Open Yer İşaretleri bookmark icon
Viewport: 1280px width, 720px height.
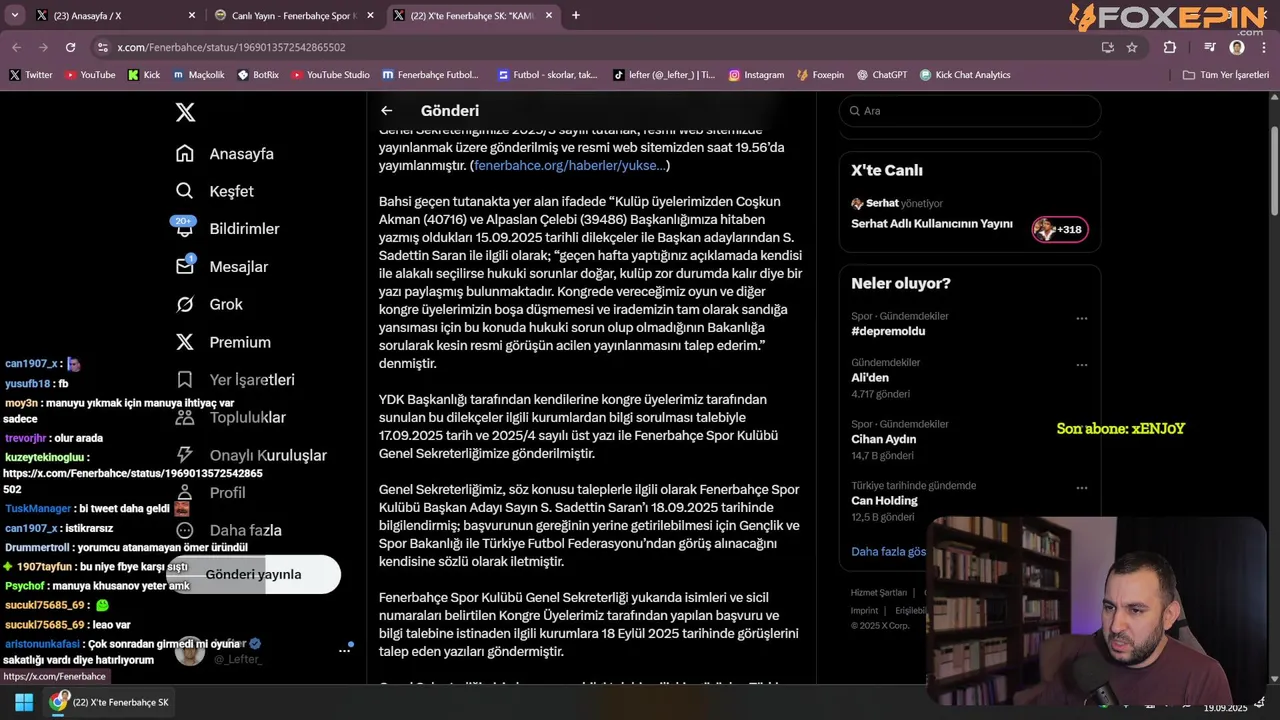(184, 379)
